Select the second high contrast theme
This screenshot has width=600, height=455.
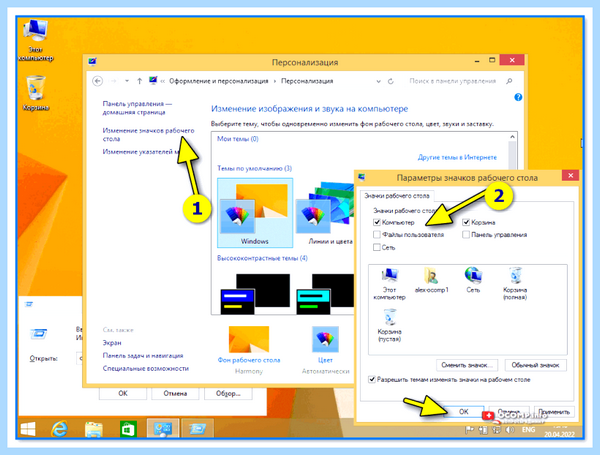coord(325,294)
